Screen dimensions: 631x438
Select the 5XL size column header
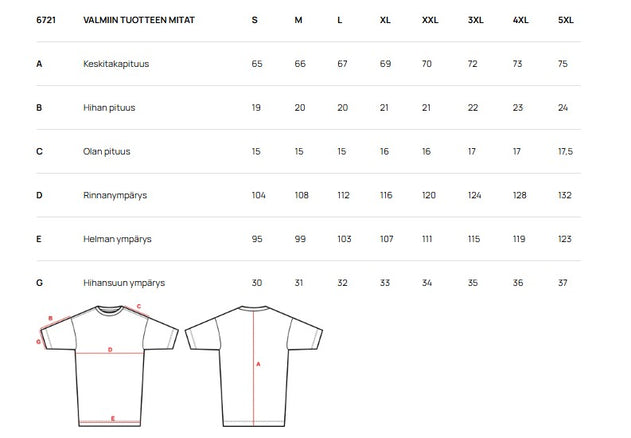coord(565,19)
